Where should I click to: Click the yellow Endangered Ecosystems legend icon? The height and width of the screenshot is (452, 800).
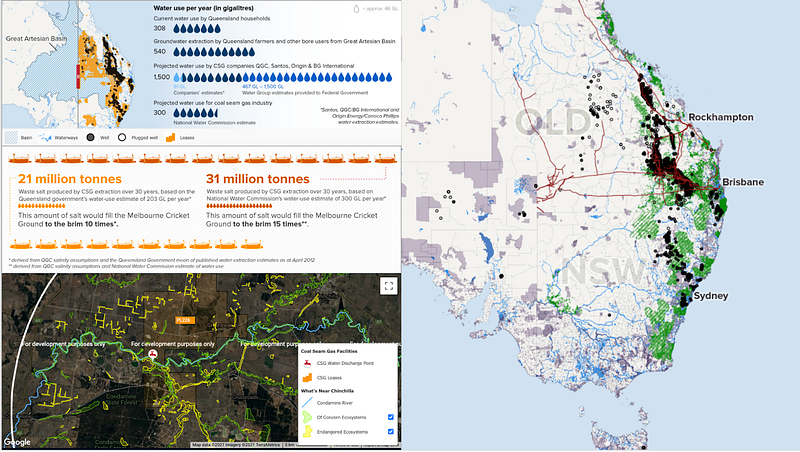[x=307, y=432]
